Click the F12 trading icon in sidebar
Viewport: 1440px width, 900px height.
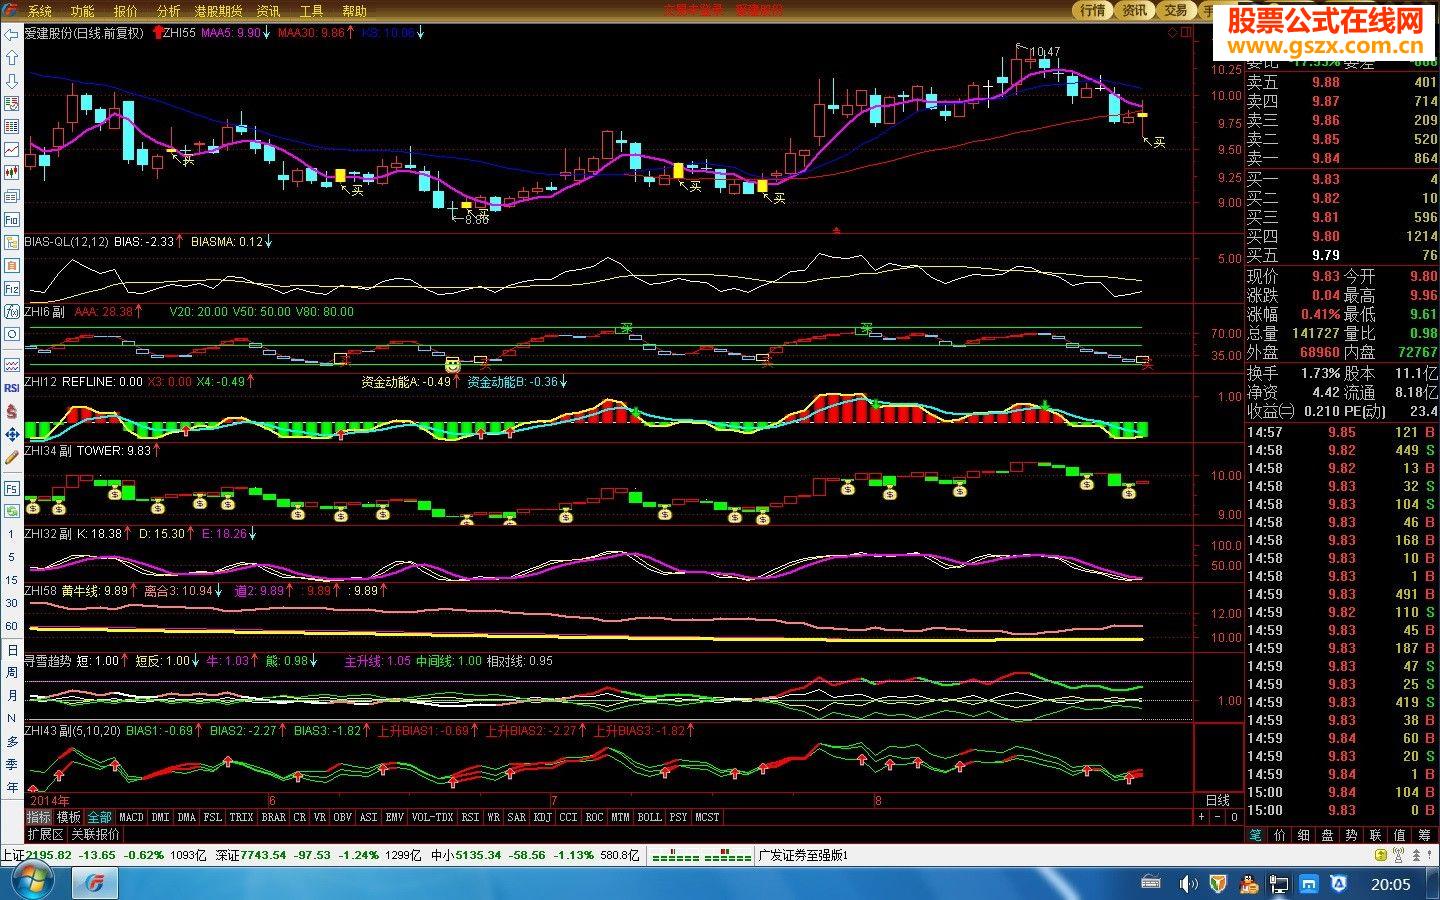(11, 289)
